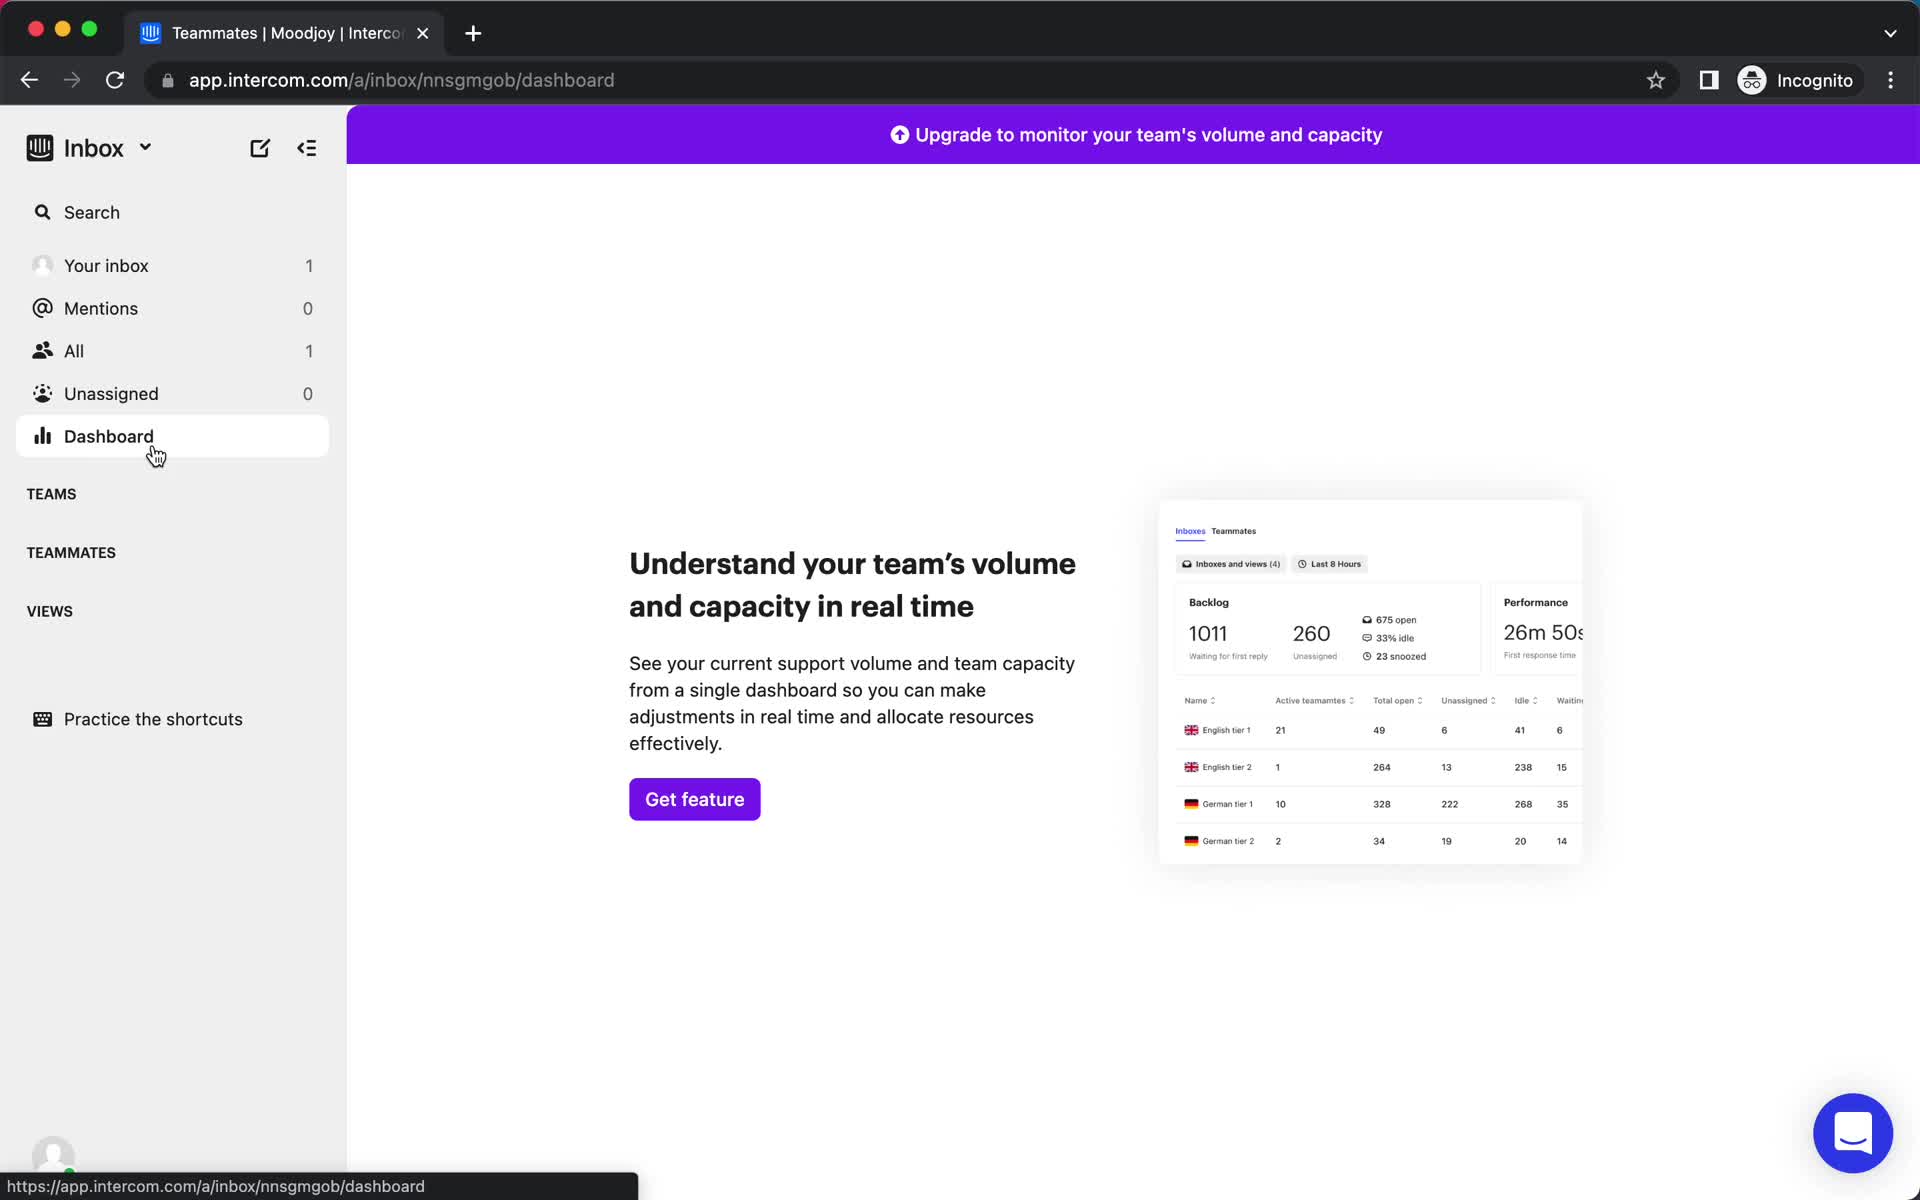Image resolution: width=1920 pixels, height=1200 pixels.
Task: Select Unassigned from sidebar menu
Action: (111, 393)
